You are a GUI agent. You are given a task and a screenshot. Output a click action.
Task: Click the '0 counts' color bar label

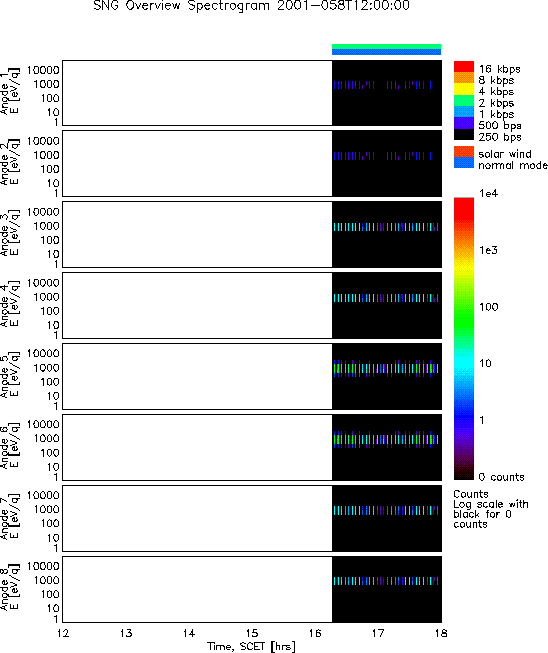pyautogui.click(x=501, y=477)
